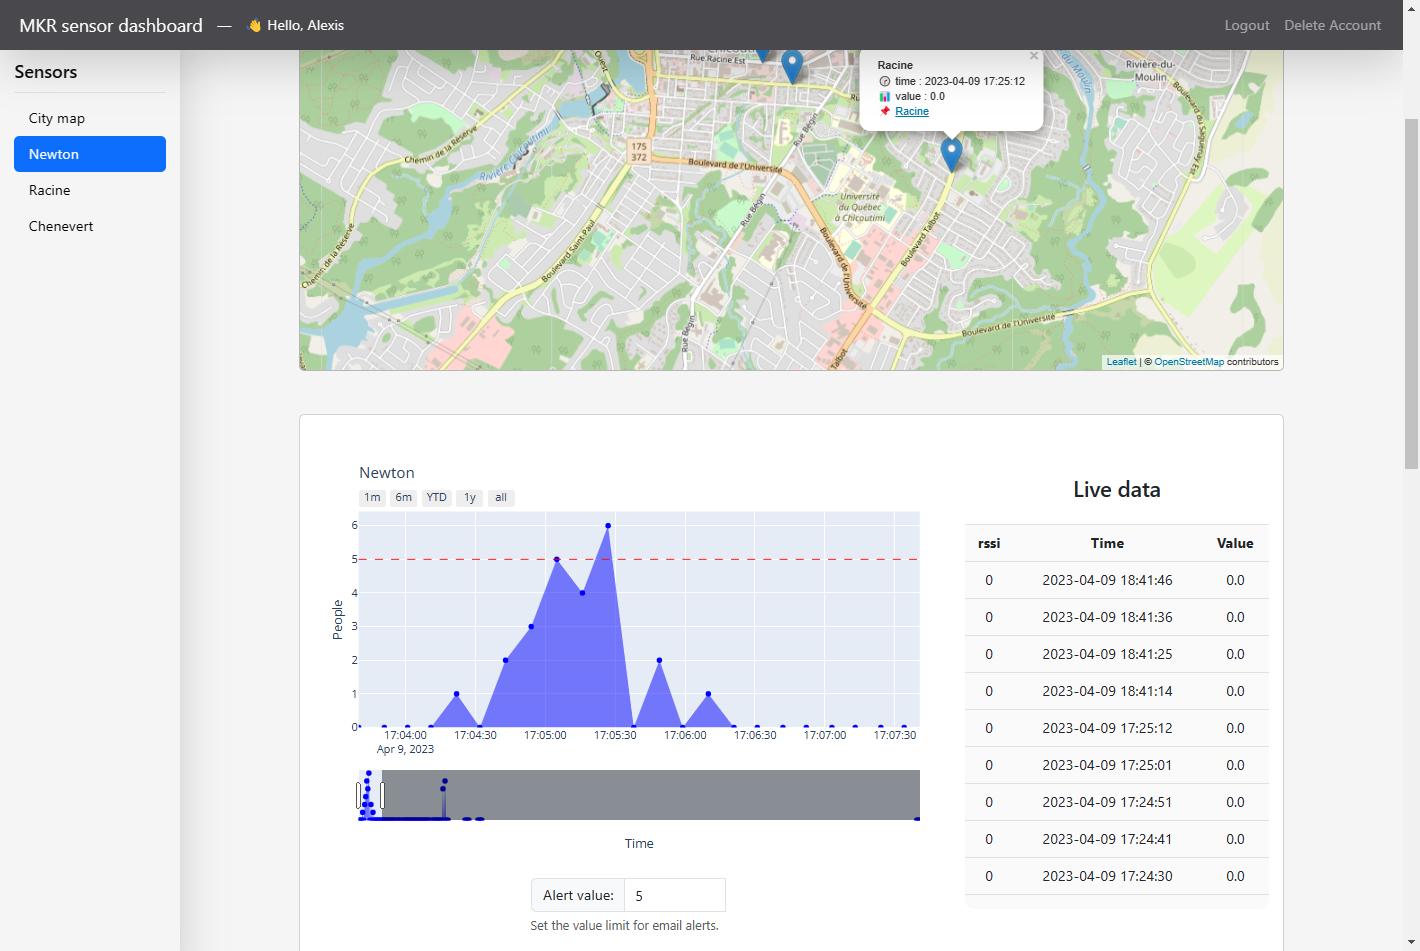Open the Racine link in the popup
The image size is (1420, 951).
click(912, 111)
